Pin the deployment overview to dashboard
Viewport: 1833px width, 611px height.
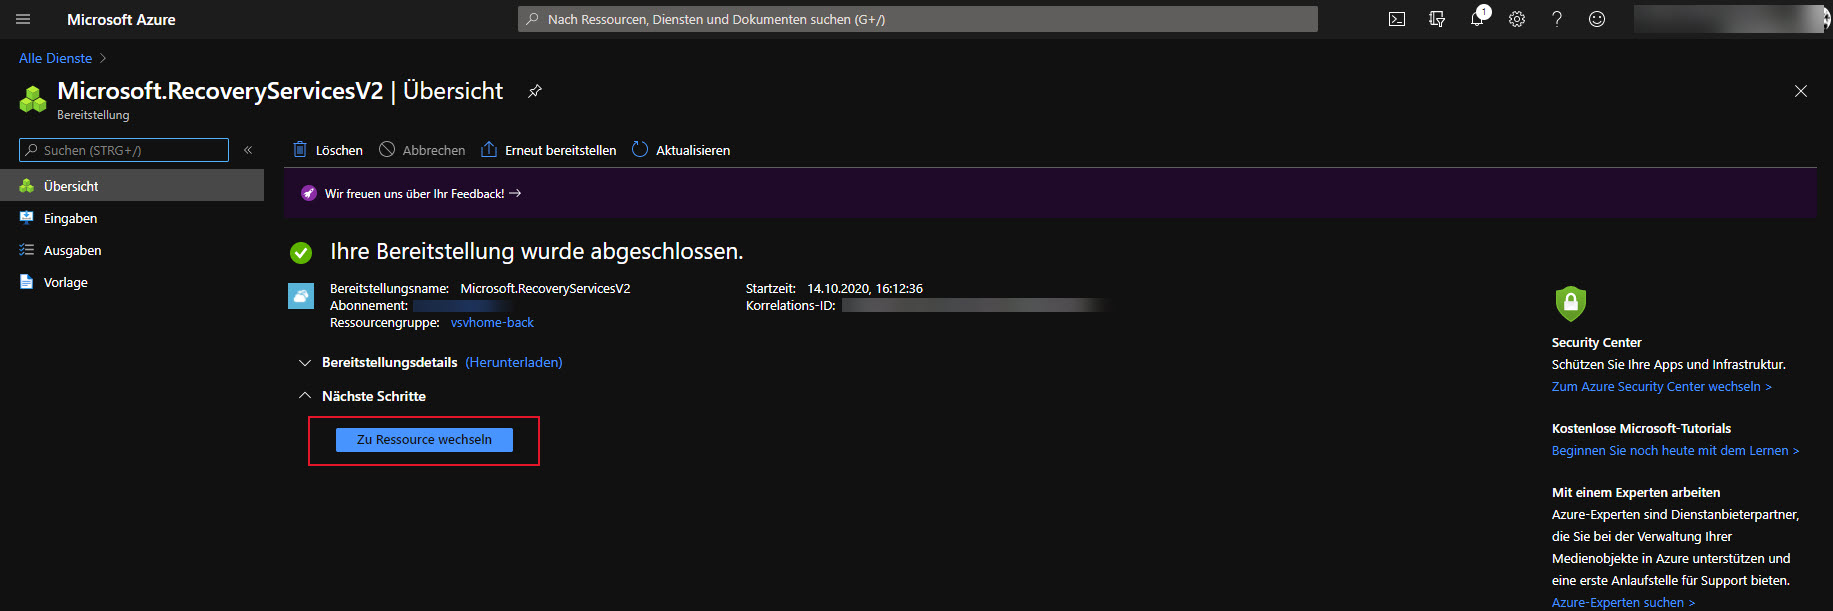click(x=535, y=91)
